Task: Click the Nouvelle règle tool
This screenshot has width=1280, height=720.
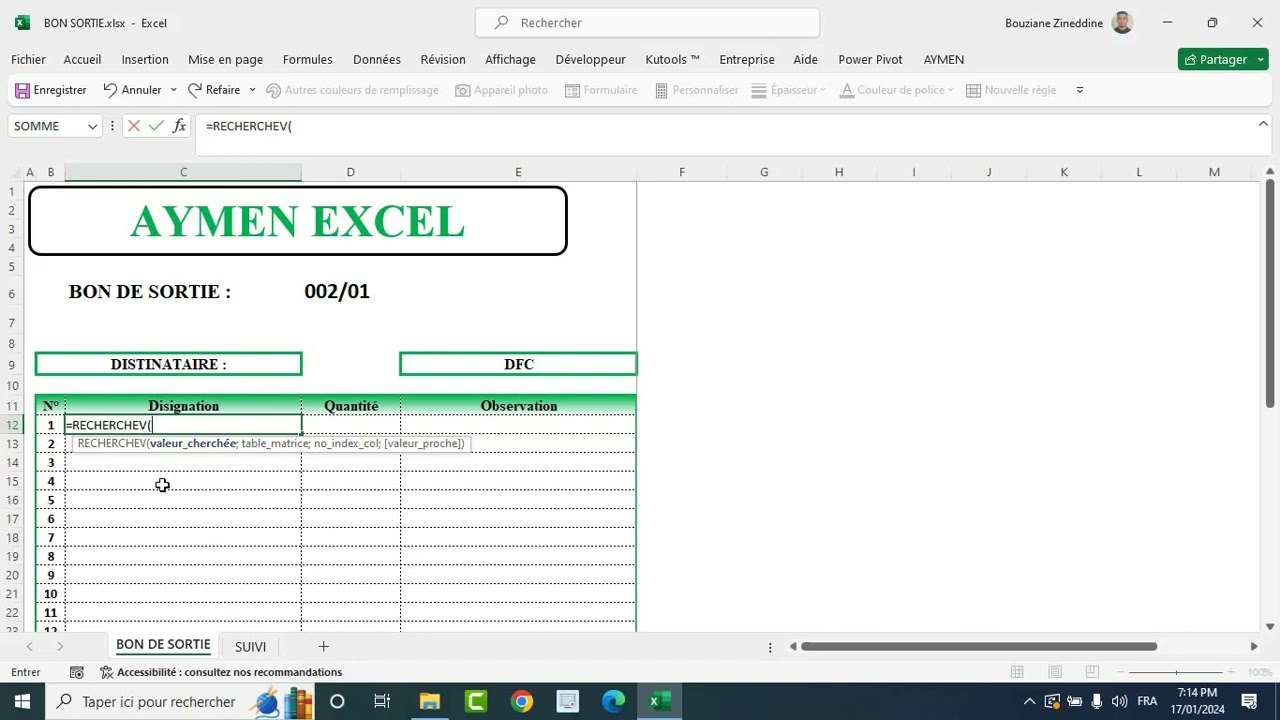Action: (1011, 90)
